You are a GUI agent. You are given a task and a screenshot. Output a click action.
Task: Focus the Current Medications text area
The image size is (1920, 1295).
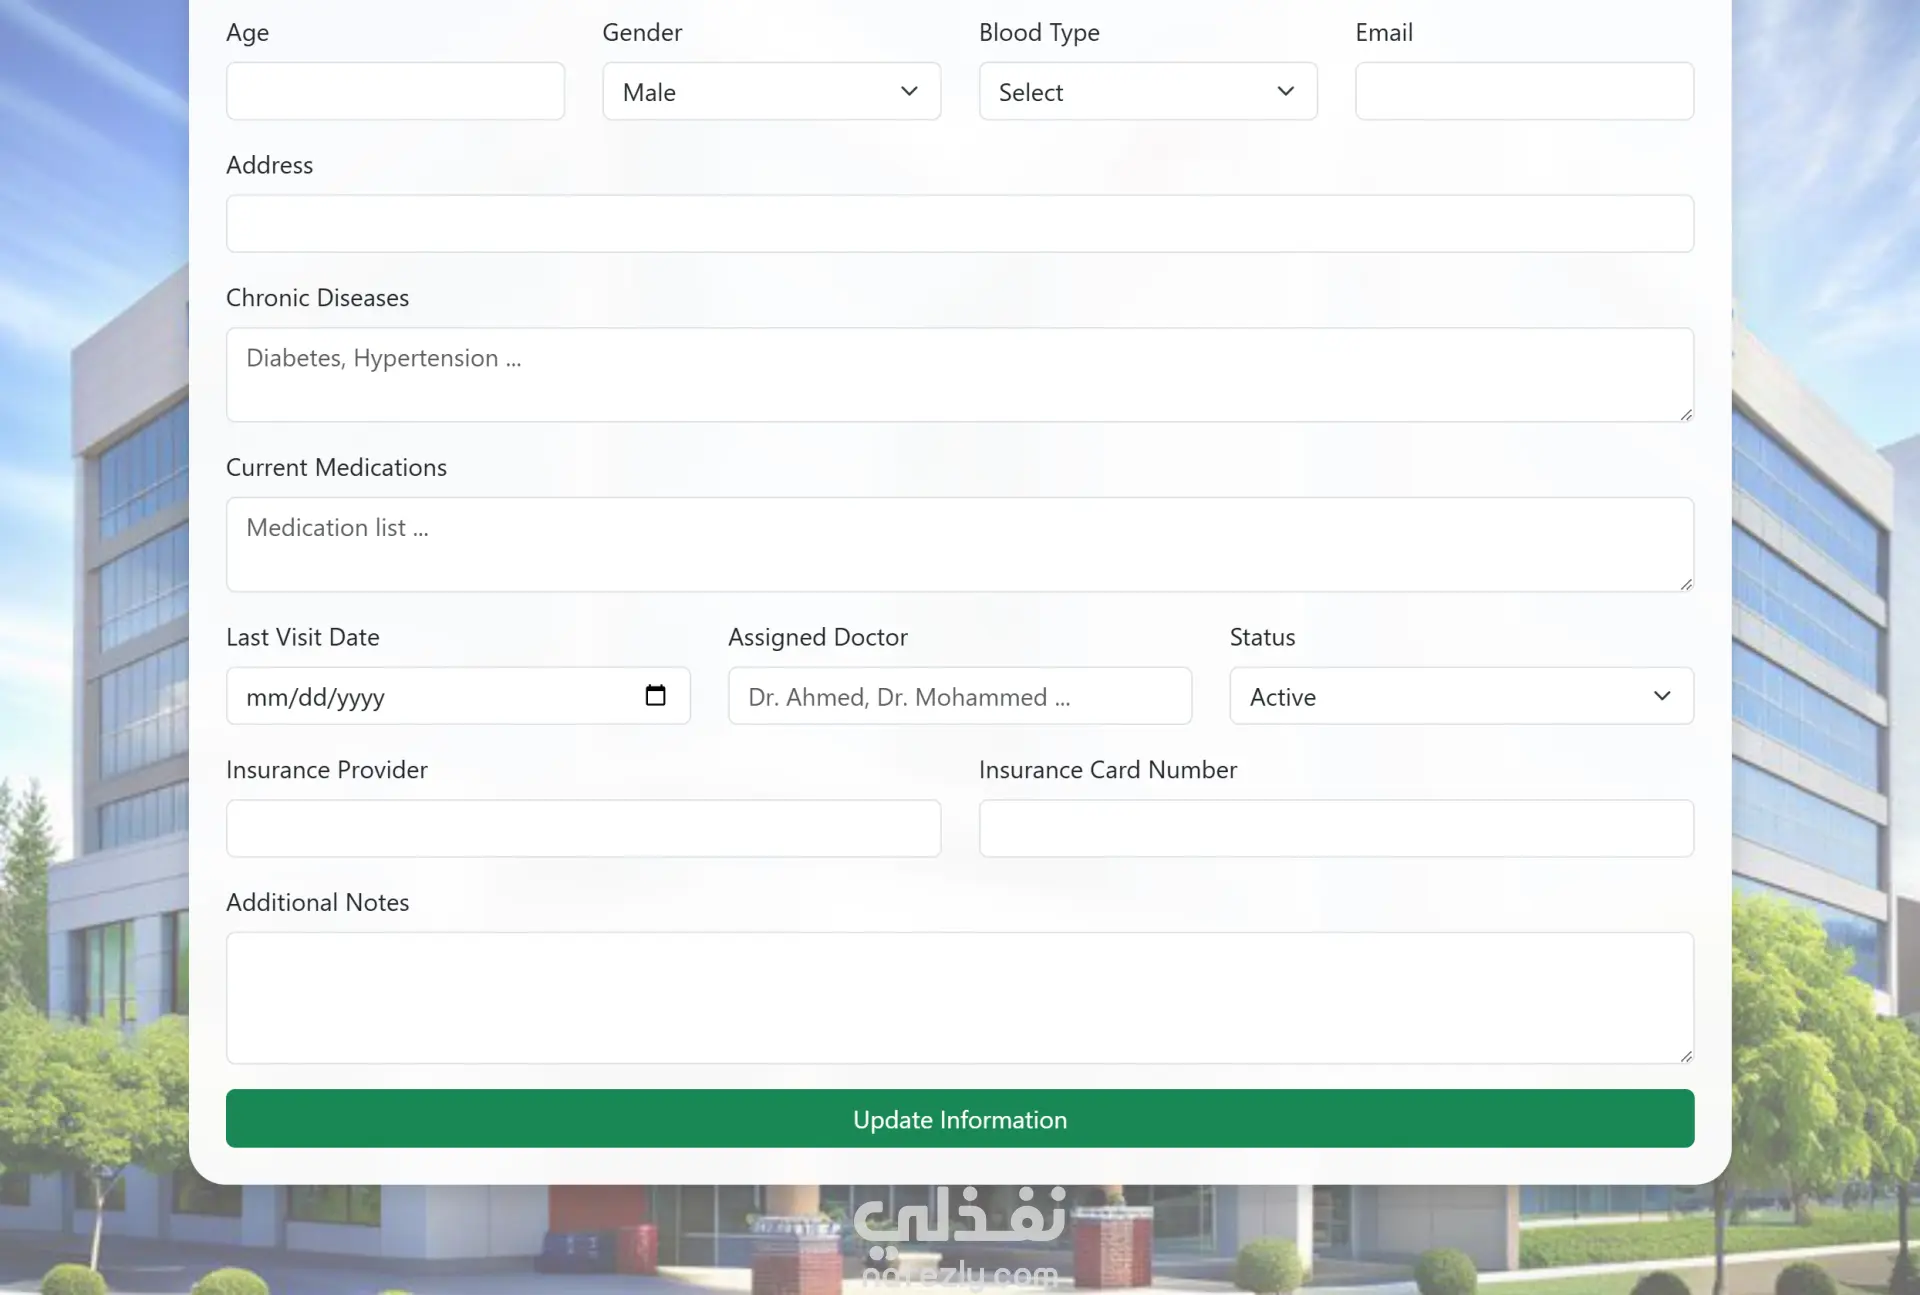pyautogui.click(x=959, y=544)
